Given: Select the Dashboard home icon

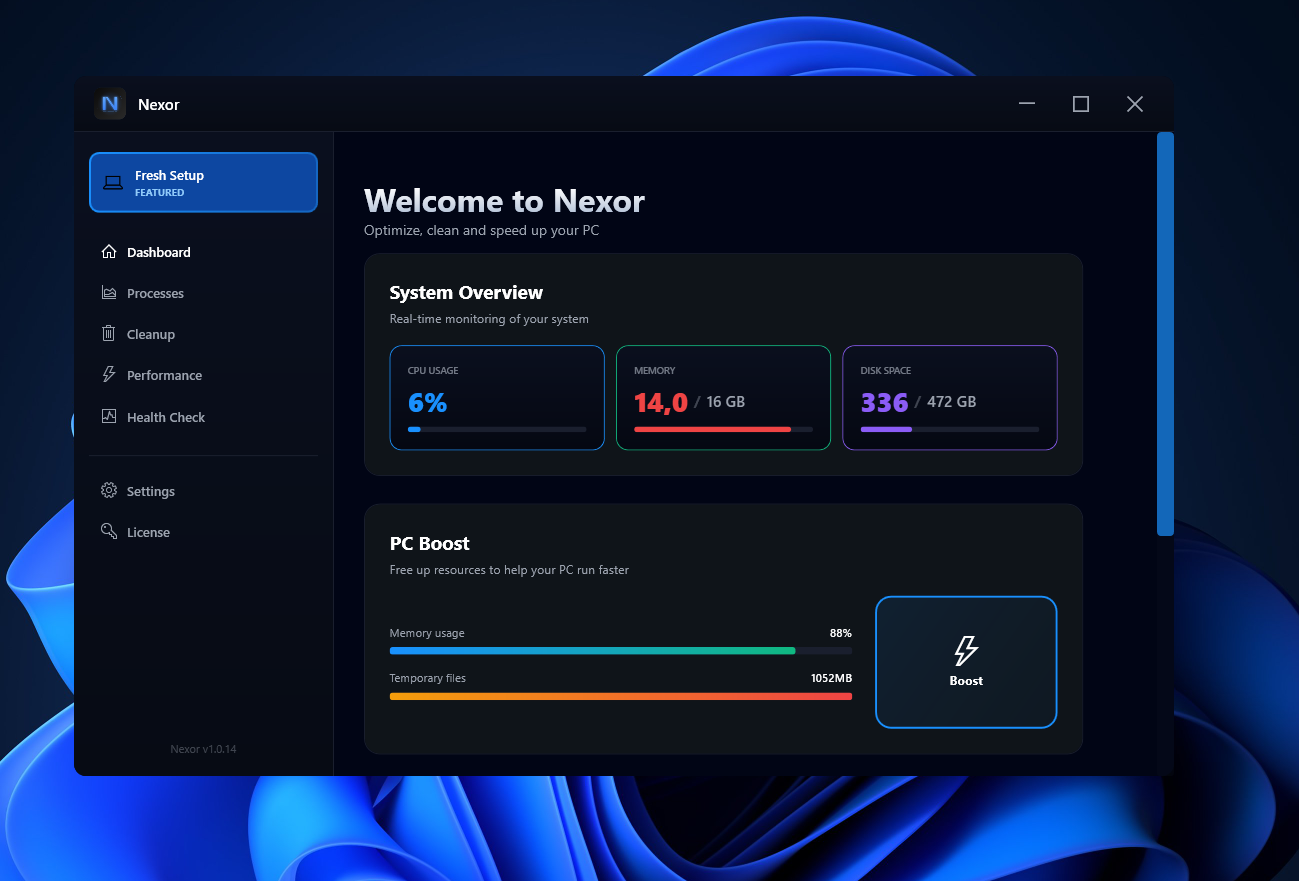Looking at the screenshot, I should [x=109, y=252].
